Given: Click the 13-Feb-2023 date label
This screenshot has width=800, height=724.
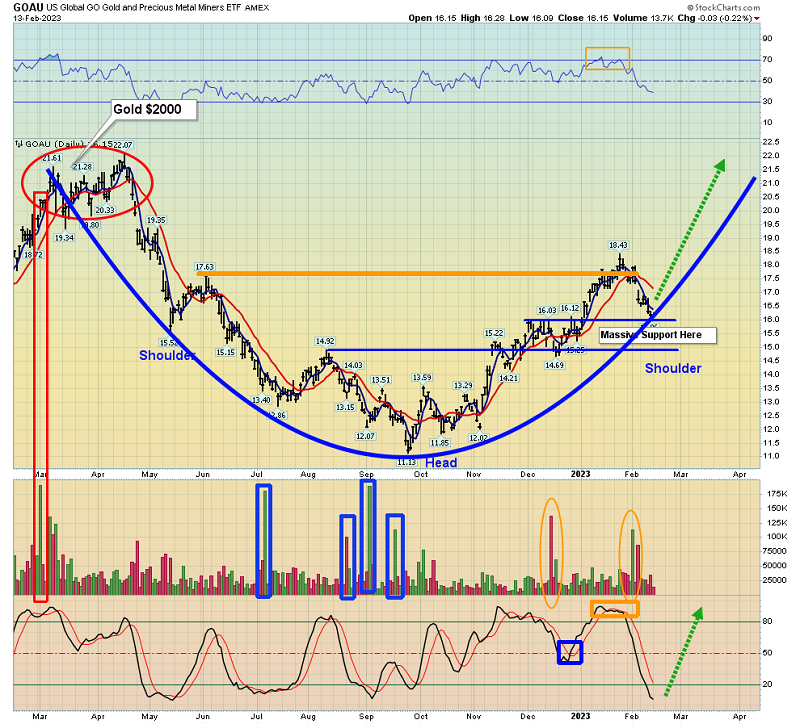Looking at the screenshot, I should point(37,18).
